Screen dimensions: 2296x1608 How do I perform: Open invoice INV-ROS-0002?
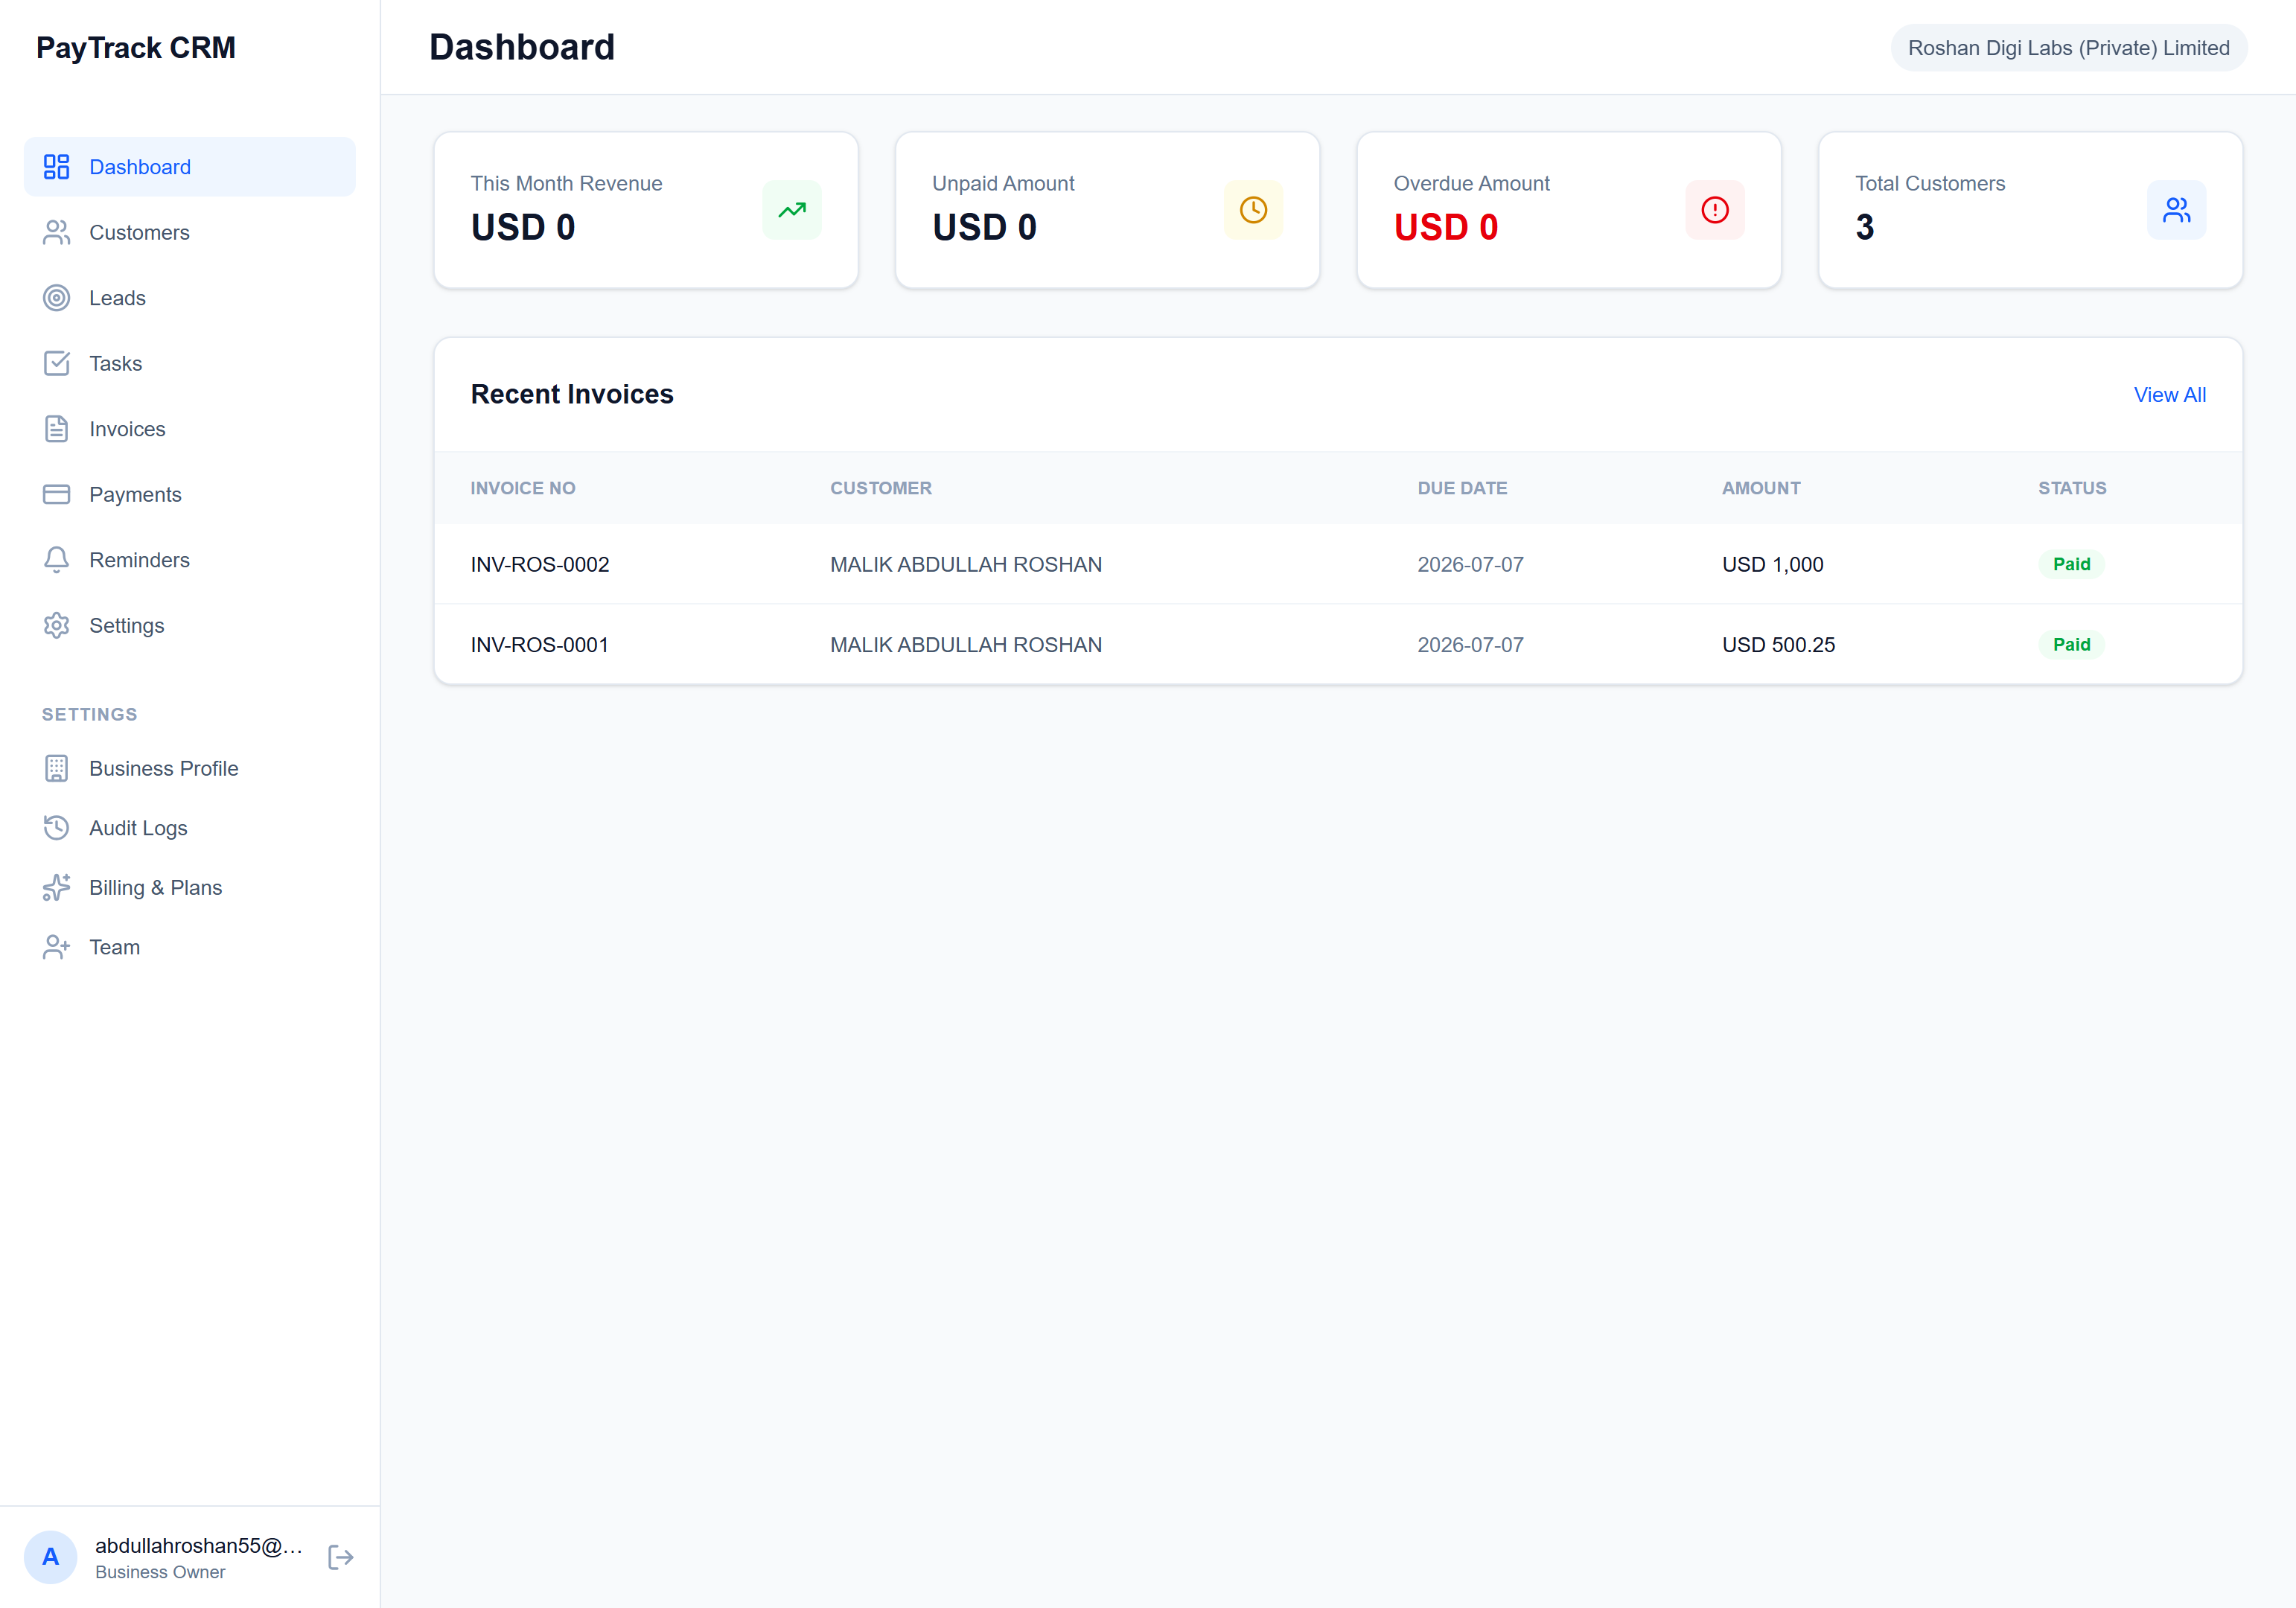point(540,564)
